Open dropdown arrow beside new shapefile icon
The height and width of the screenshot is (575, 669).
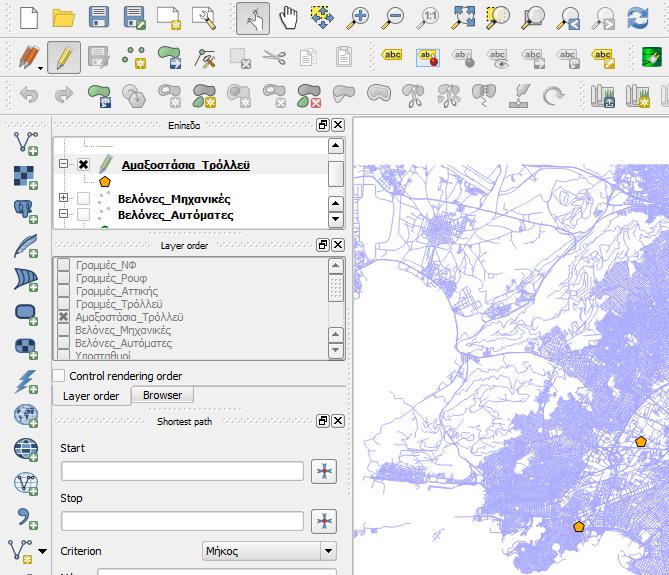[43, 551]
